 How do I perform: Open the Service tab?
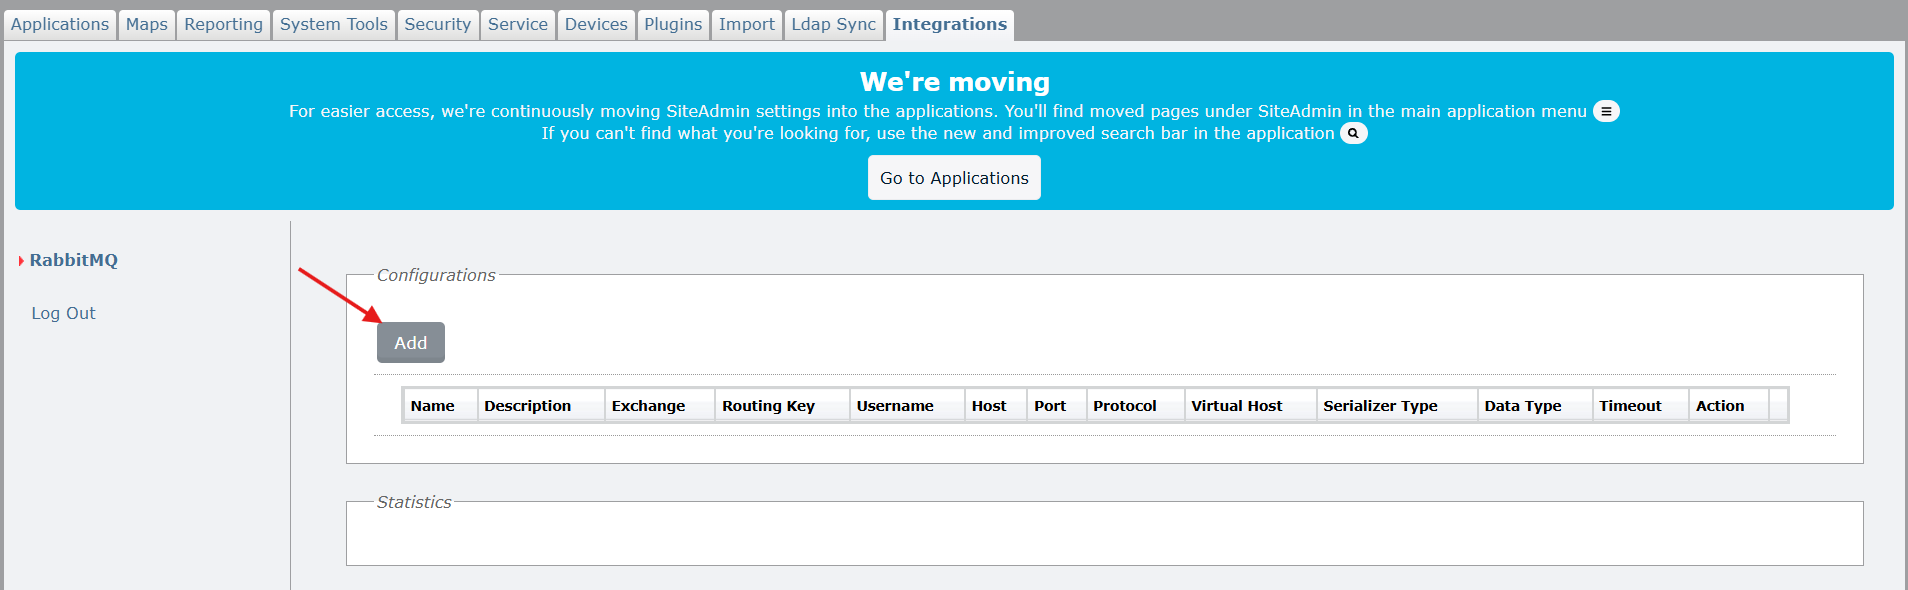pyautogui.click(x=518, y=25)
